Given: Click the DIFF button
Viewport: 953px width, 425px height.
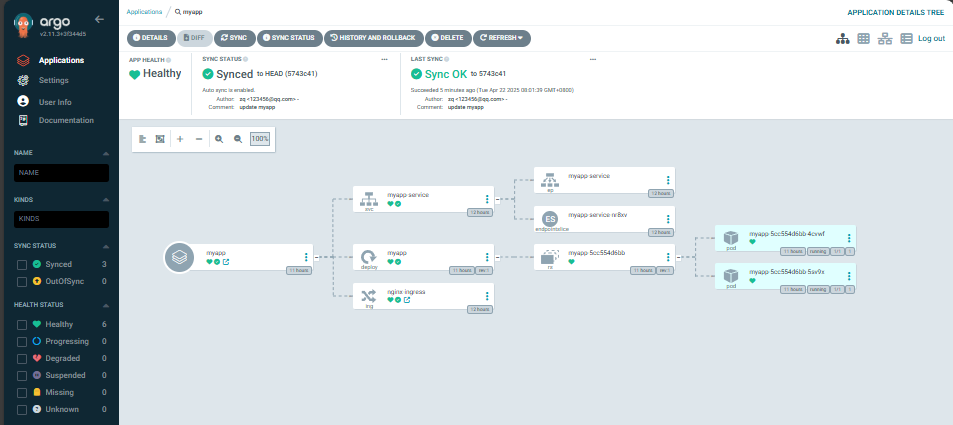Looking at the screenshot, I should point(194,38).
